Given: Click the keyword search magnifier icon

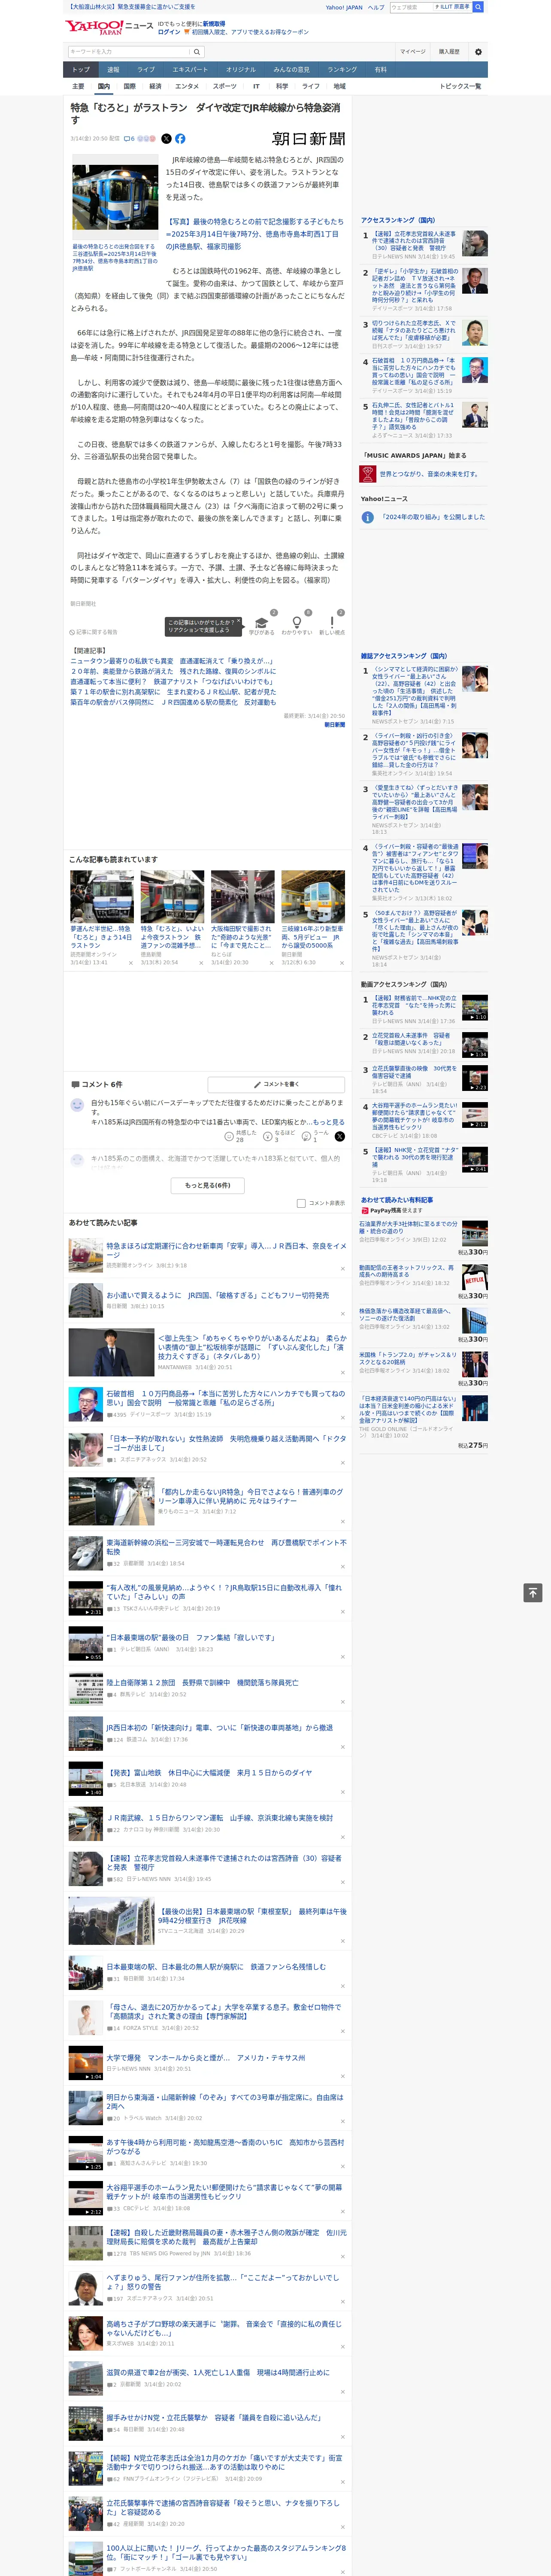Looking at the screenshot, I should (197, 51).
